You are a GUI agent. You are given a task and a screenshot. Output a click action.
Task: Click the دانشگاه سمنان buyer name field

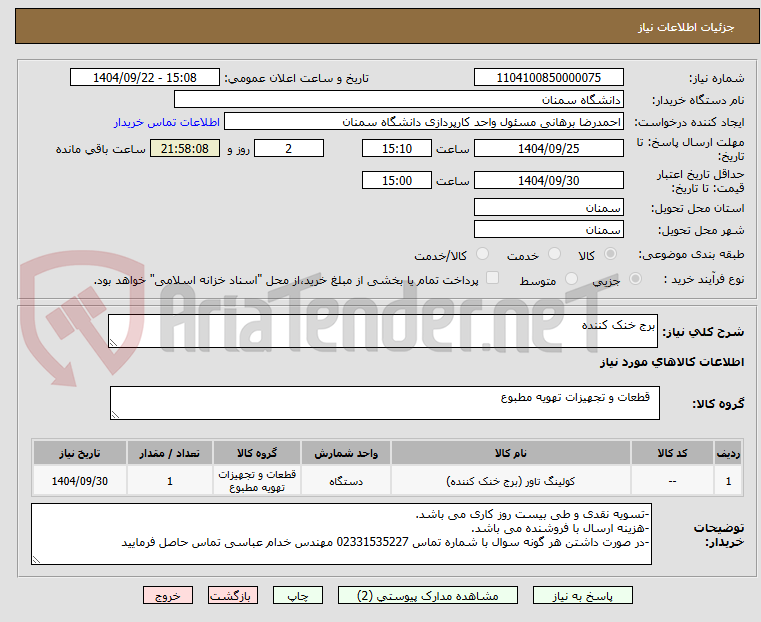pyautogui.click(x=398, y=99)
